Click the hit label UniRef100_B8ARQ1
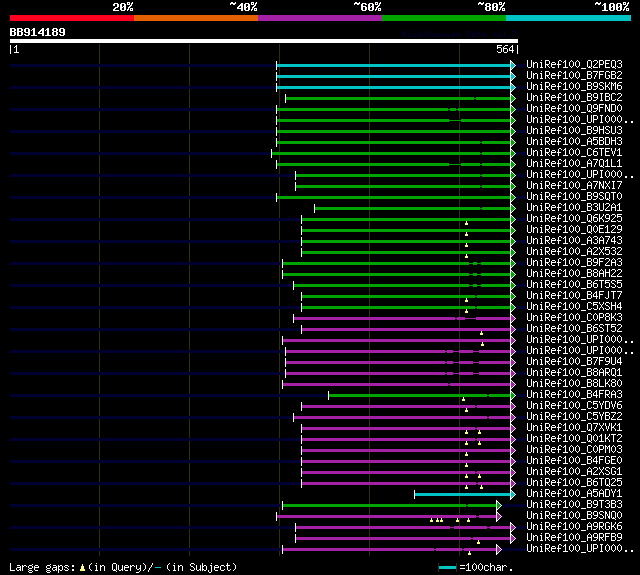Image resolution: width=640 pixels, height=575 pixels. (x=574, y=373)
